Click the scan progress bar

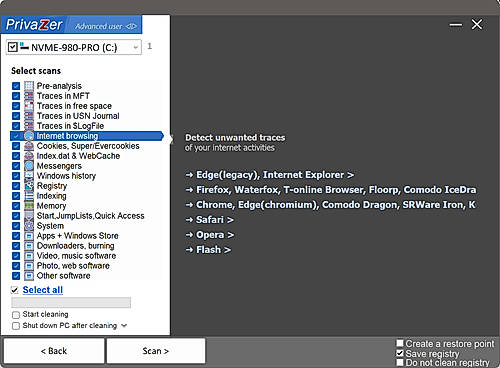click(71, 302)
